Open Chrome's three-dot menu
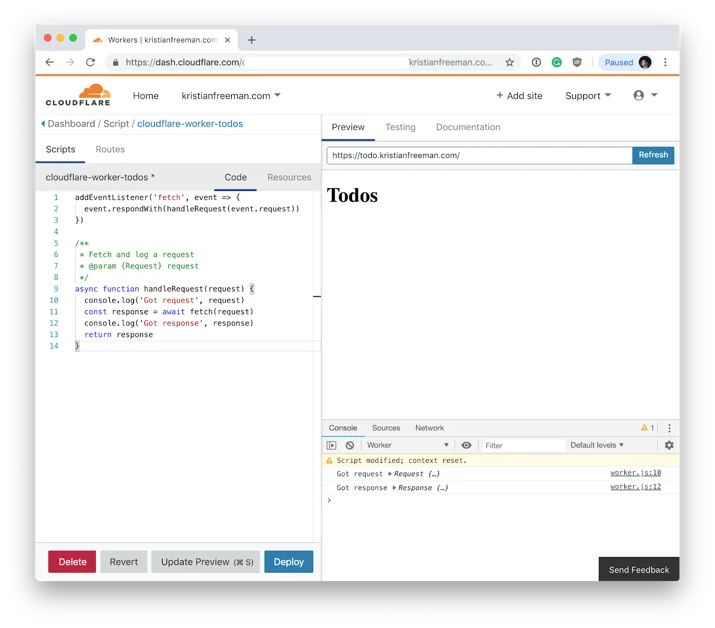Image resolution: width=715 pixels, height=628 pixels. pyautogui.click(x=665, y=62)
